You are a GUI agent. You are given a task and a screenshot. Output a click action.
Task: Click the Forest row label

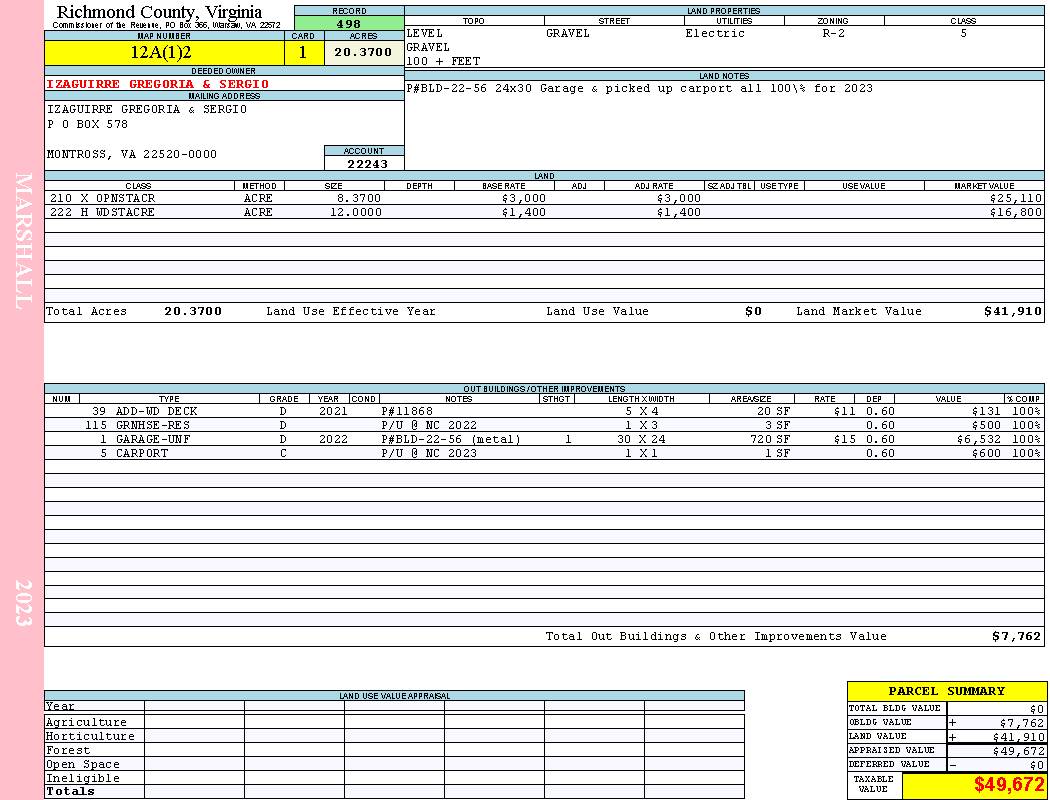(68, 750)
